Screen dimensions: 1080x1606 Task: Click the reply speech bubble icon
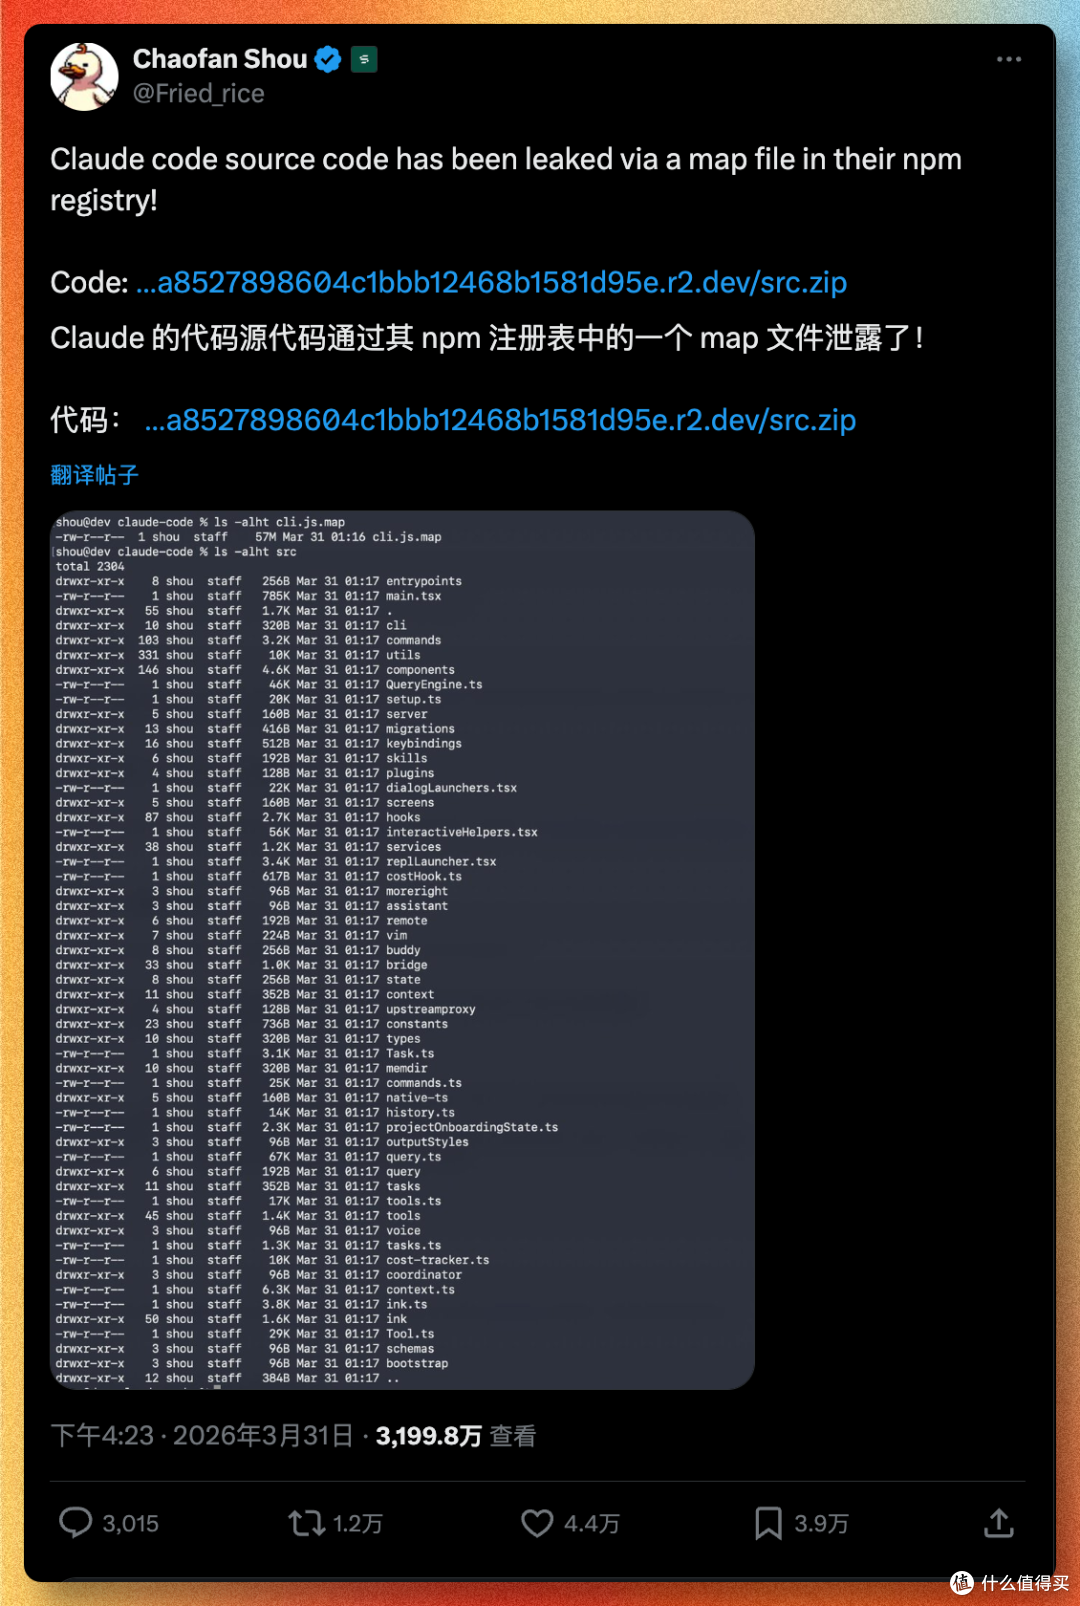click(75, 1522)
